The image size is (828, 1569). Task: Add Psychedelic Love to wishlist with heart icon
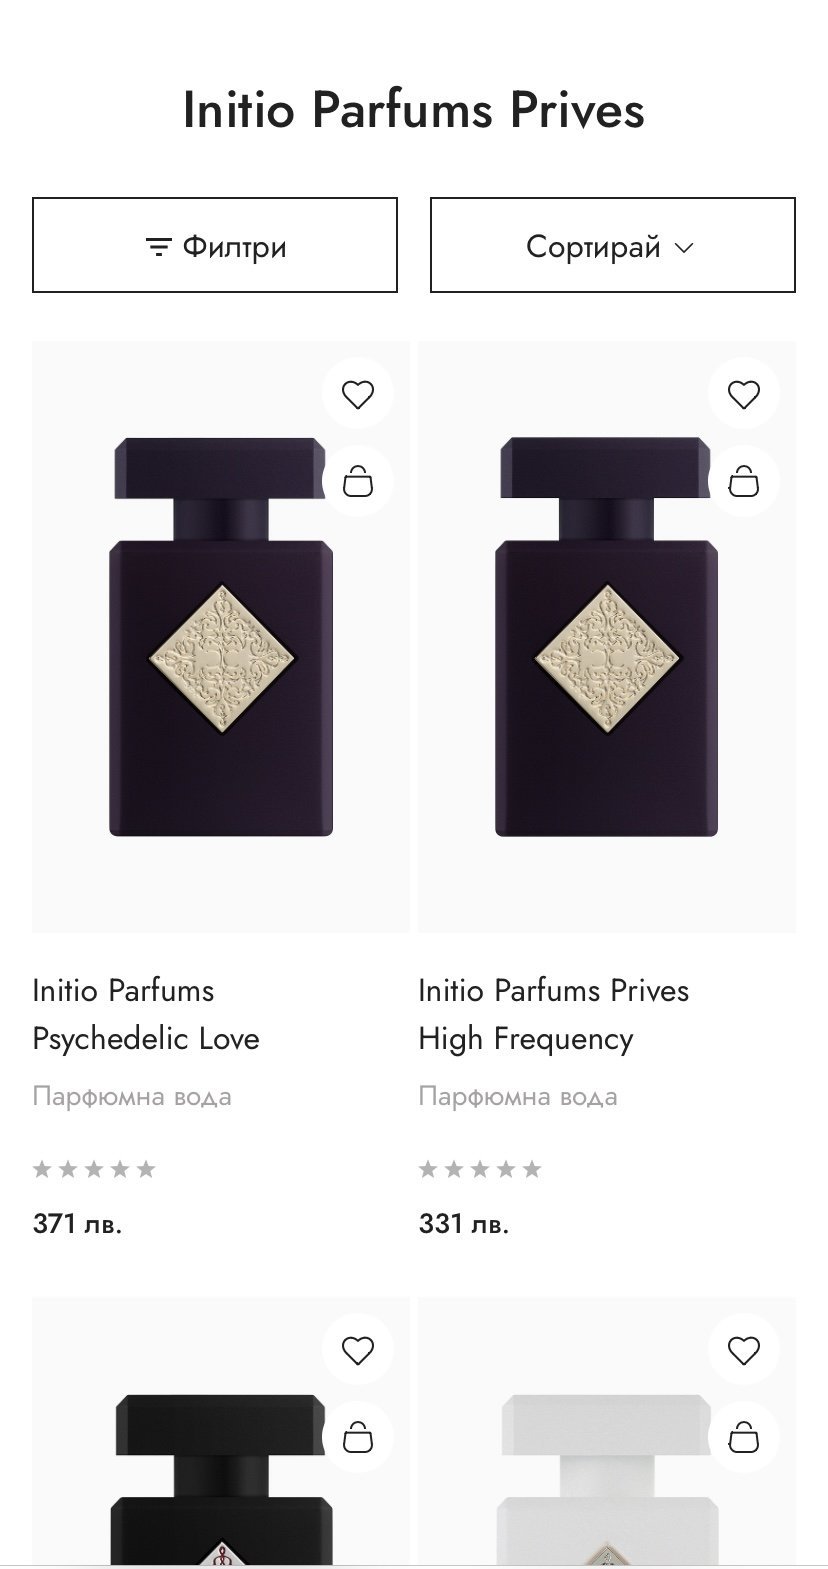357,395
